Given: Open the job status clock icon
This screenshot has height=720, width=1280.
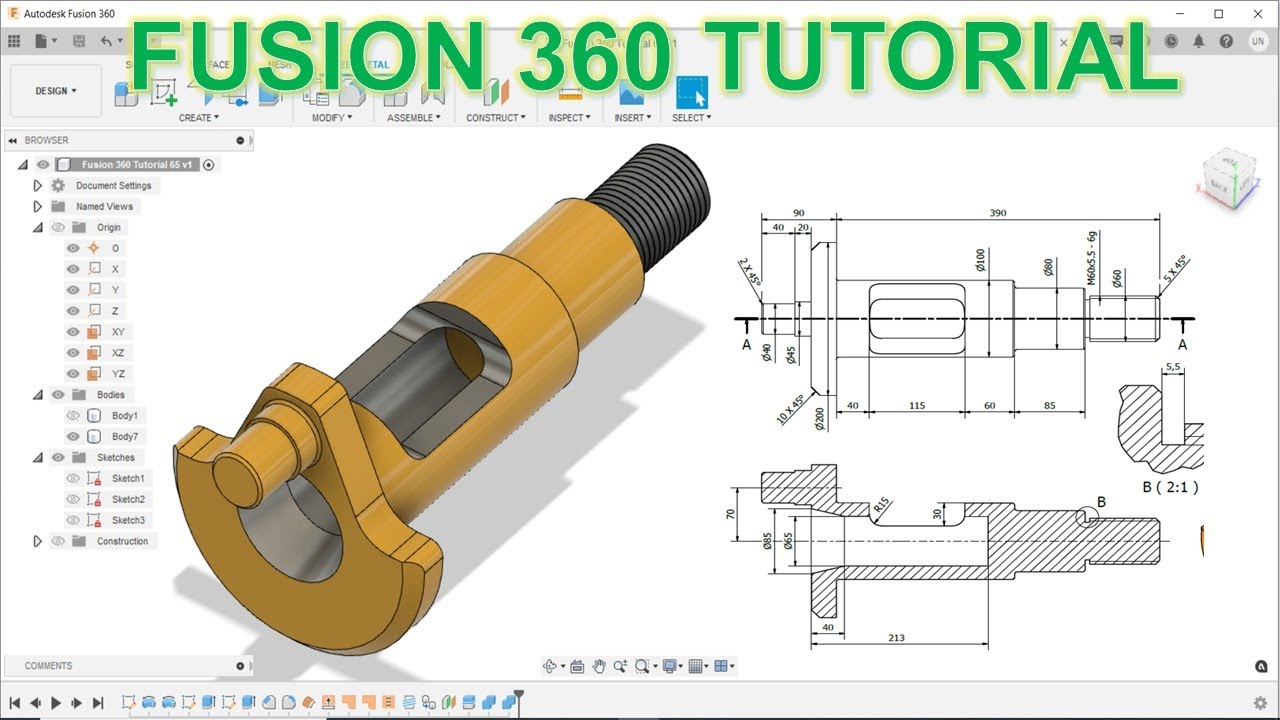Looking at the screenshot, I should pos(1172,41).
